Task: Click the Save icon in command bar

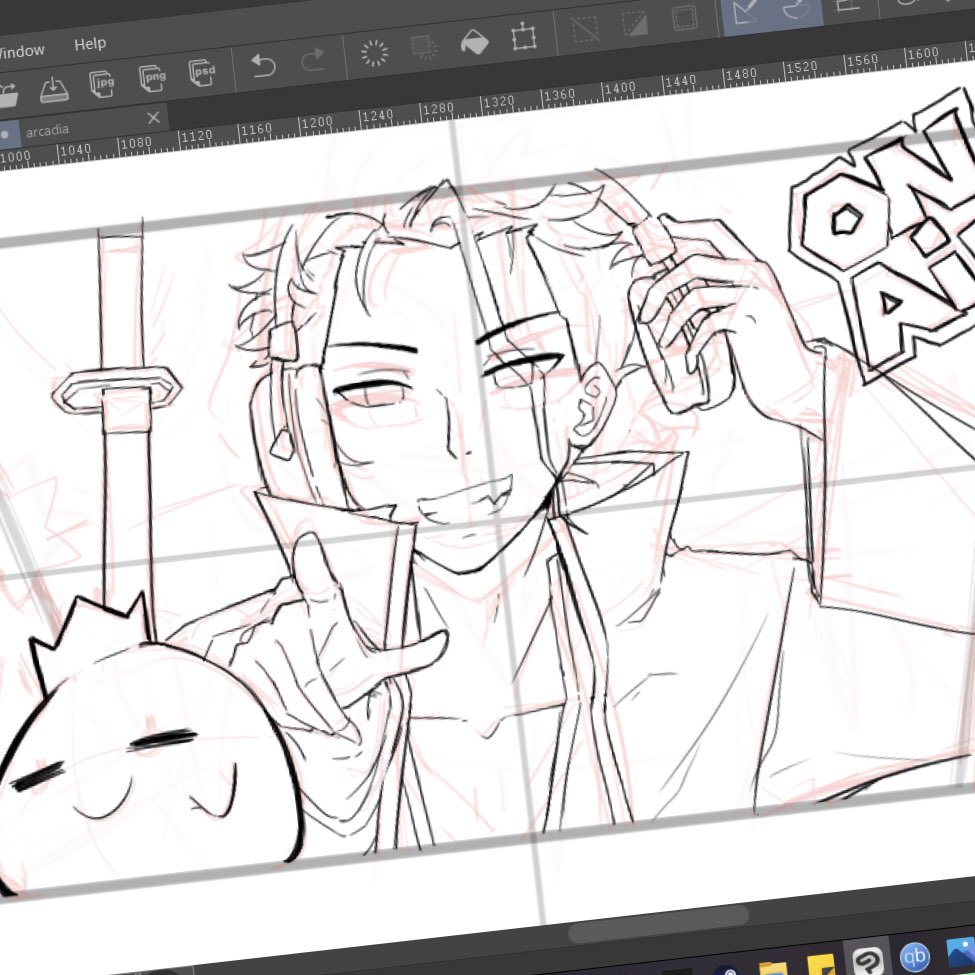Action: pos(53,90)
